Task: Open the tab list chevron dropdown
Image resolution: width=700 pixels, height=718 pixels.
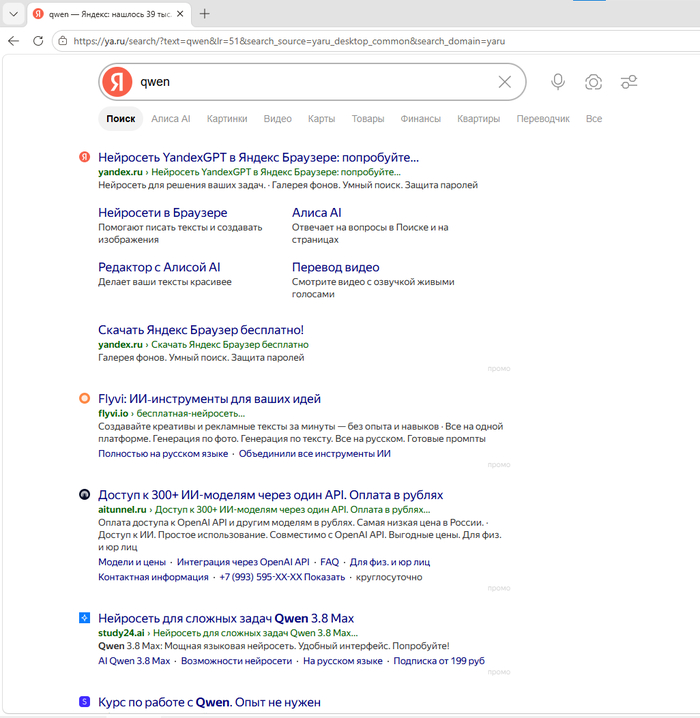Action: (x=14, y=14)
